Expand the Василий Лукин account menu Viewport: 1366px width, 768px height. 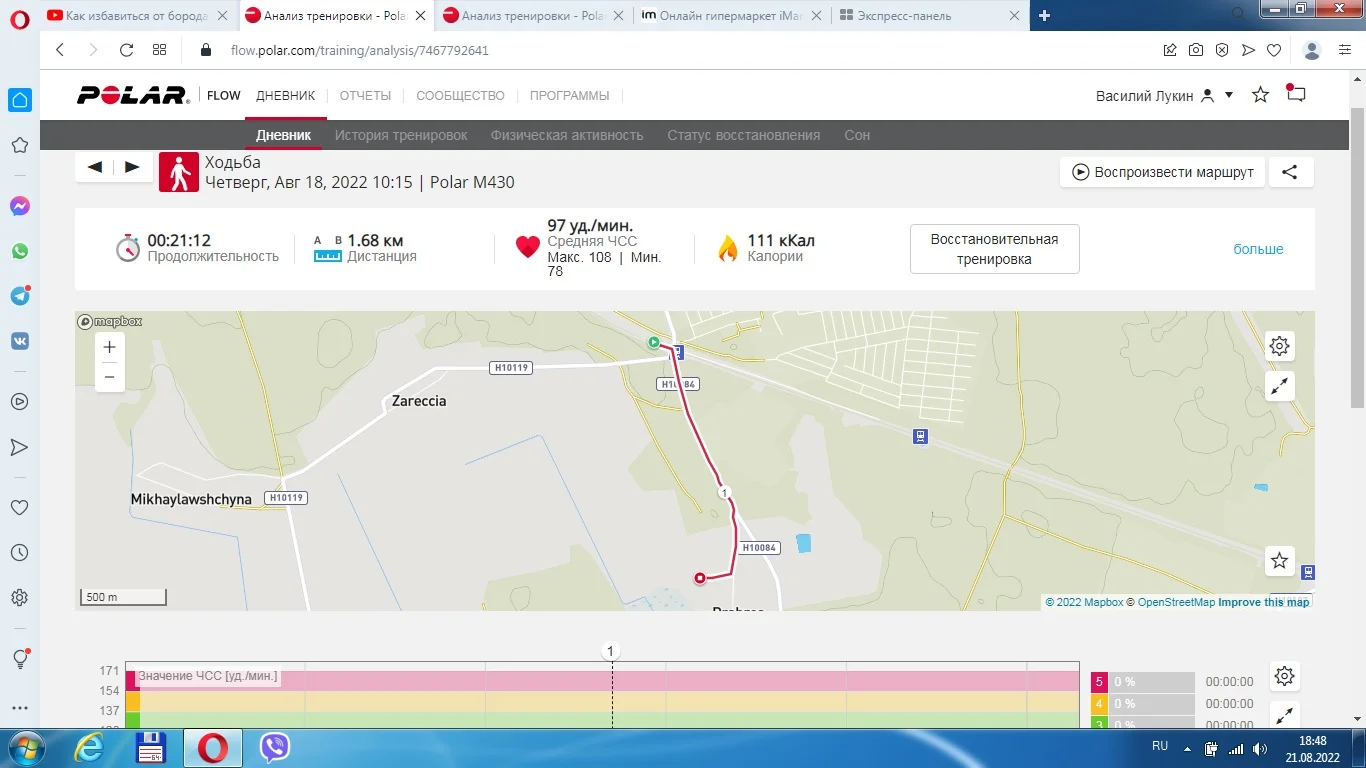[1165, 96]
